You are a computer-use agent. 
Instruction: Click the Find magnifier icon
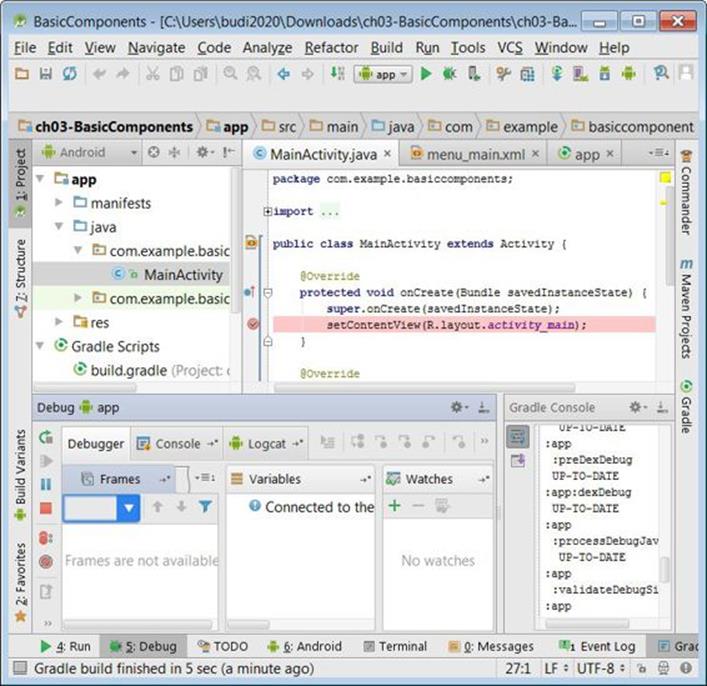pyautogui.click(x=230, y=73)
